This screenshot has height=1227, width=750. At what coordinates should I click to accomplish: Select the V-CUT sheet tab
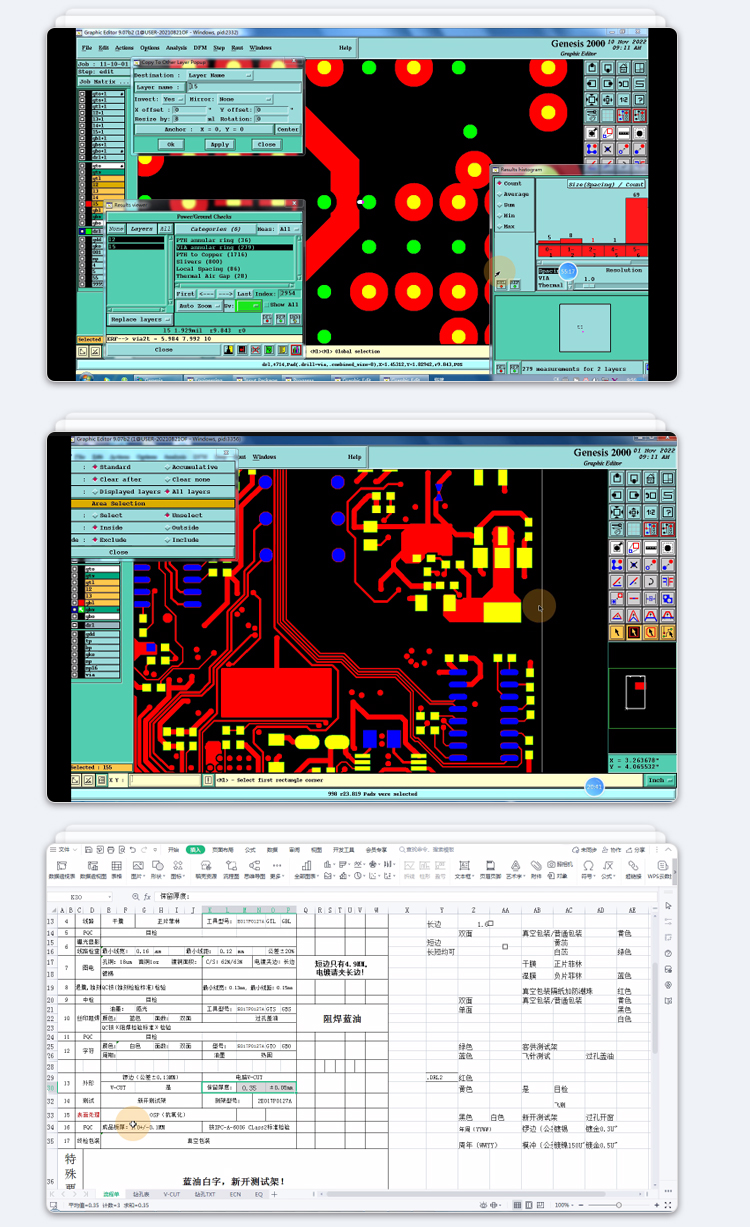click(x=172, y=1194)
